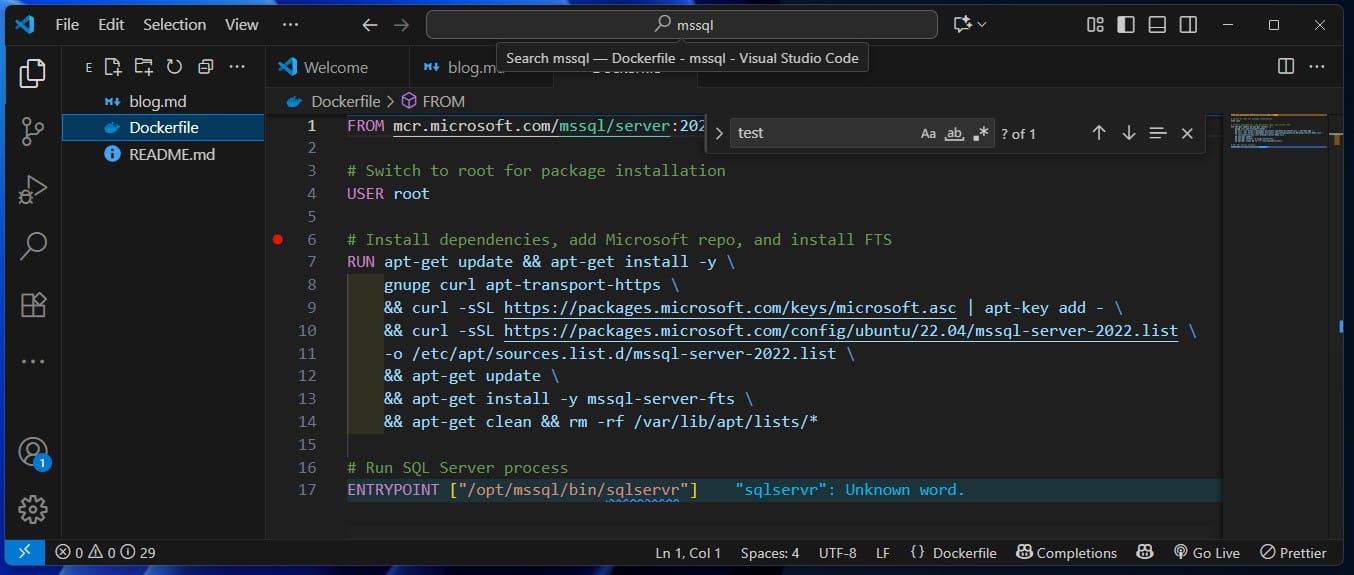Open errors and warnings status indicator
This screenshot has width=1354, height=575.
point(105,552)
